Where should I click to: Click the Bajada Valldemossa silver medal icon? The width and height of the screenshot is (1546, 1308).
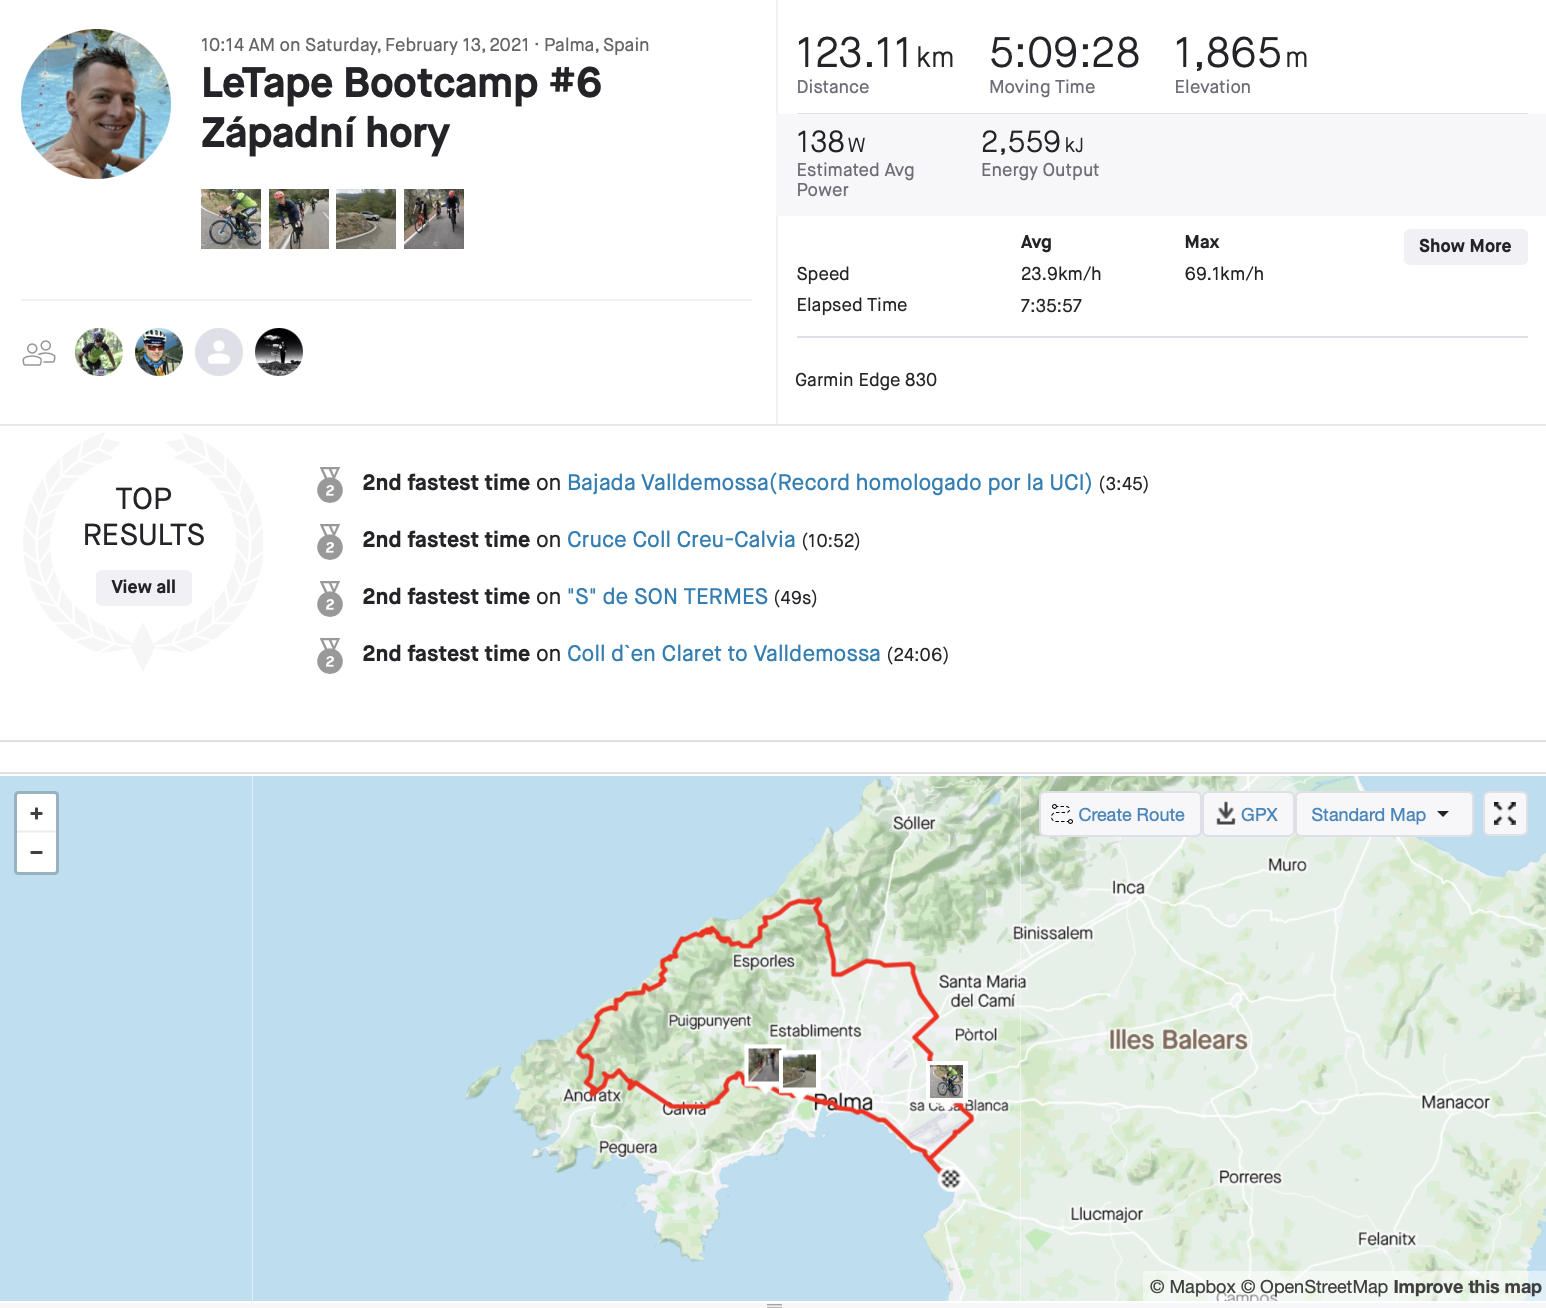pyautogui.click(x=330, y=484)
